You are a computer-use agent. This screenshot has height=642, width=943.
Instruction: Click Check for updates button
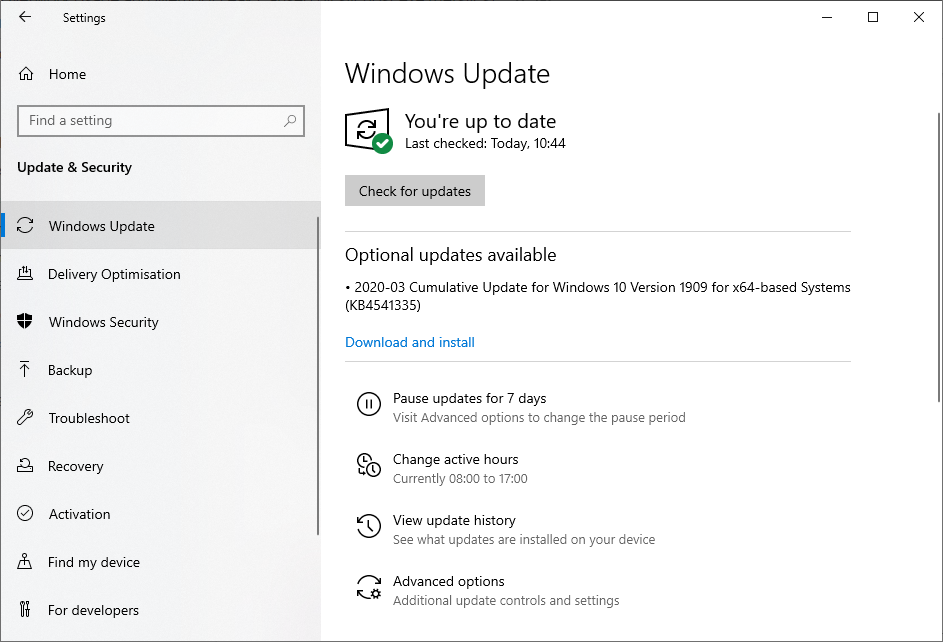tap(414, 191)
